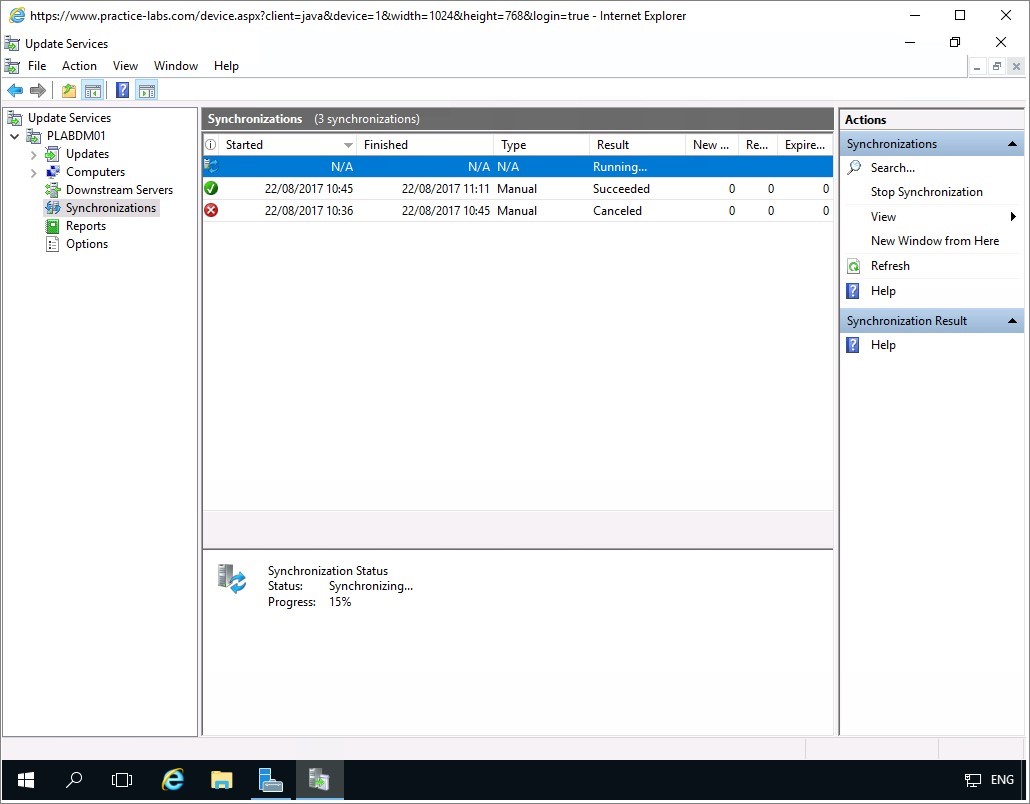Open the Window menu
1030x804 pixels.
pos(176,66)
